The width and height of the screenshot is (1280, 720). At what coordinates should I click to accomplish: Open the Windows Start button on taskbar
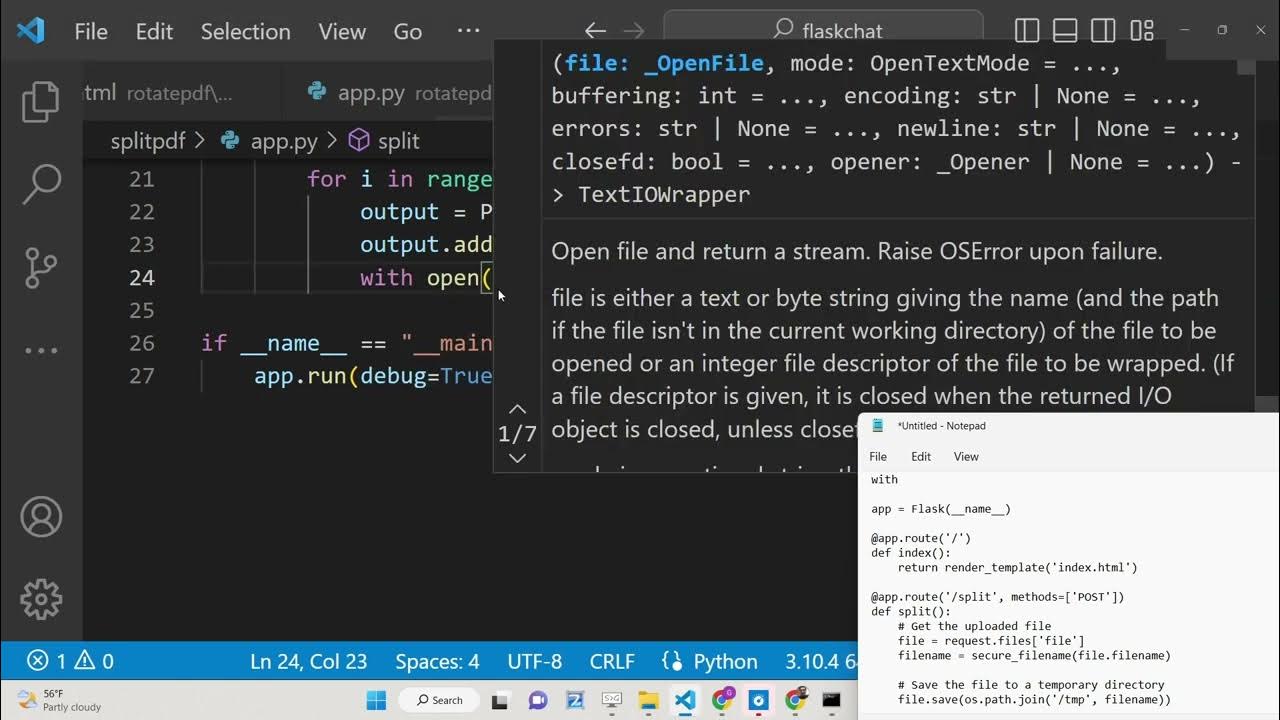click(377, 700)
